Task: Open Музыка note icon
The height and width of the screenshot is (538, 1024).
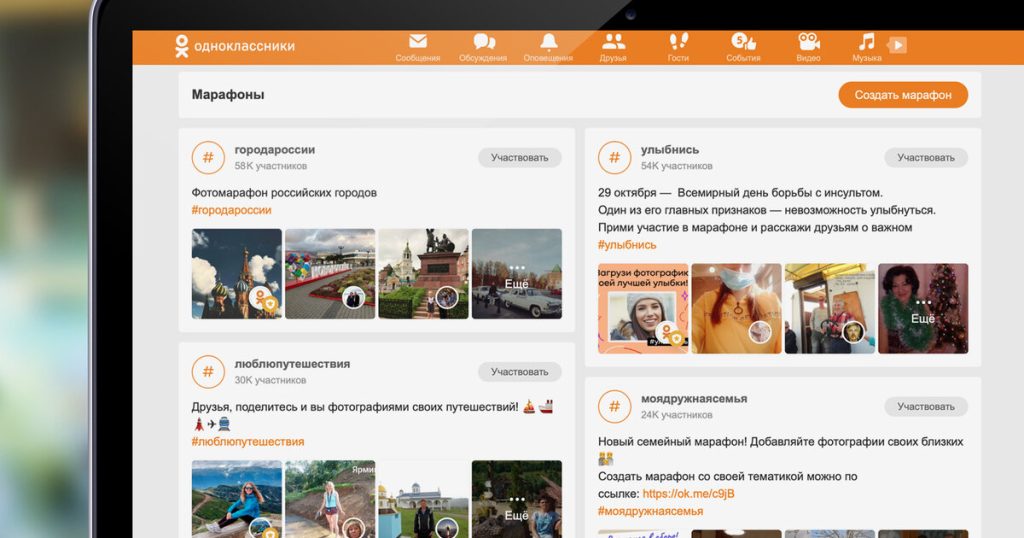Action: click(x=867, y=42)
